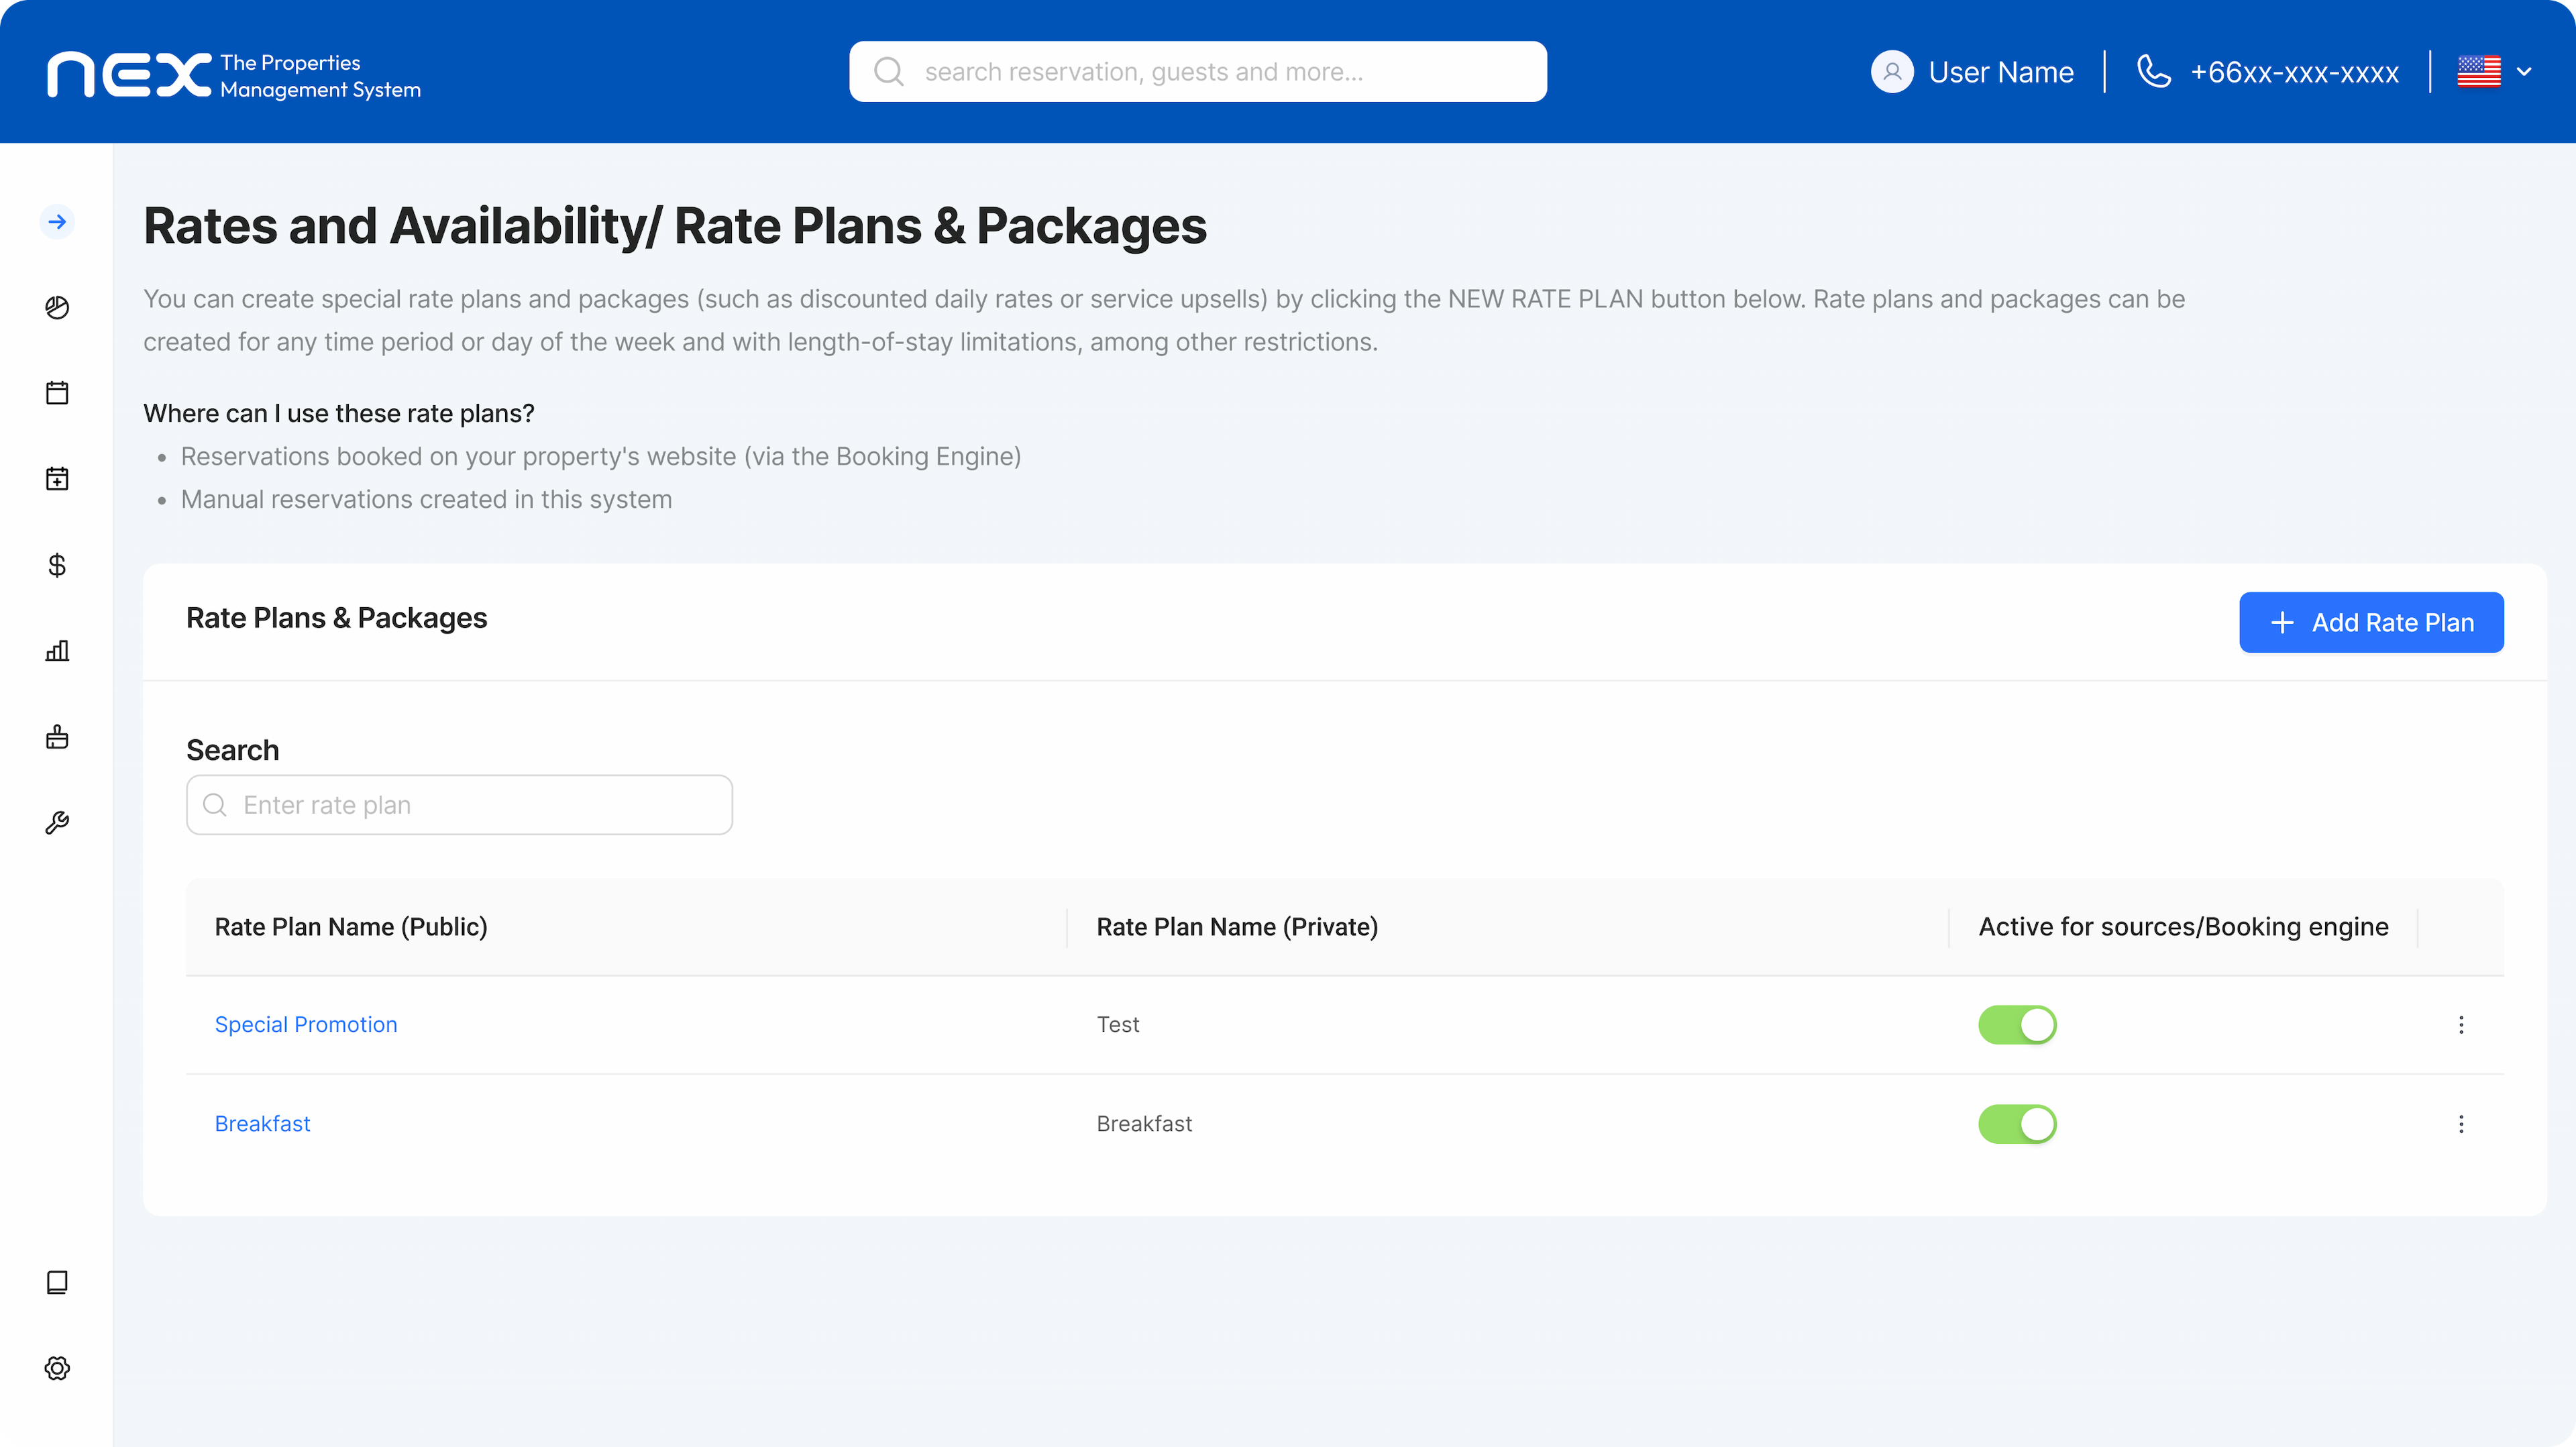Click the housekeeping icon in sidebar
2576x1447 pixels.
(57, 737)
